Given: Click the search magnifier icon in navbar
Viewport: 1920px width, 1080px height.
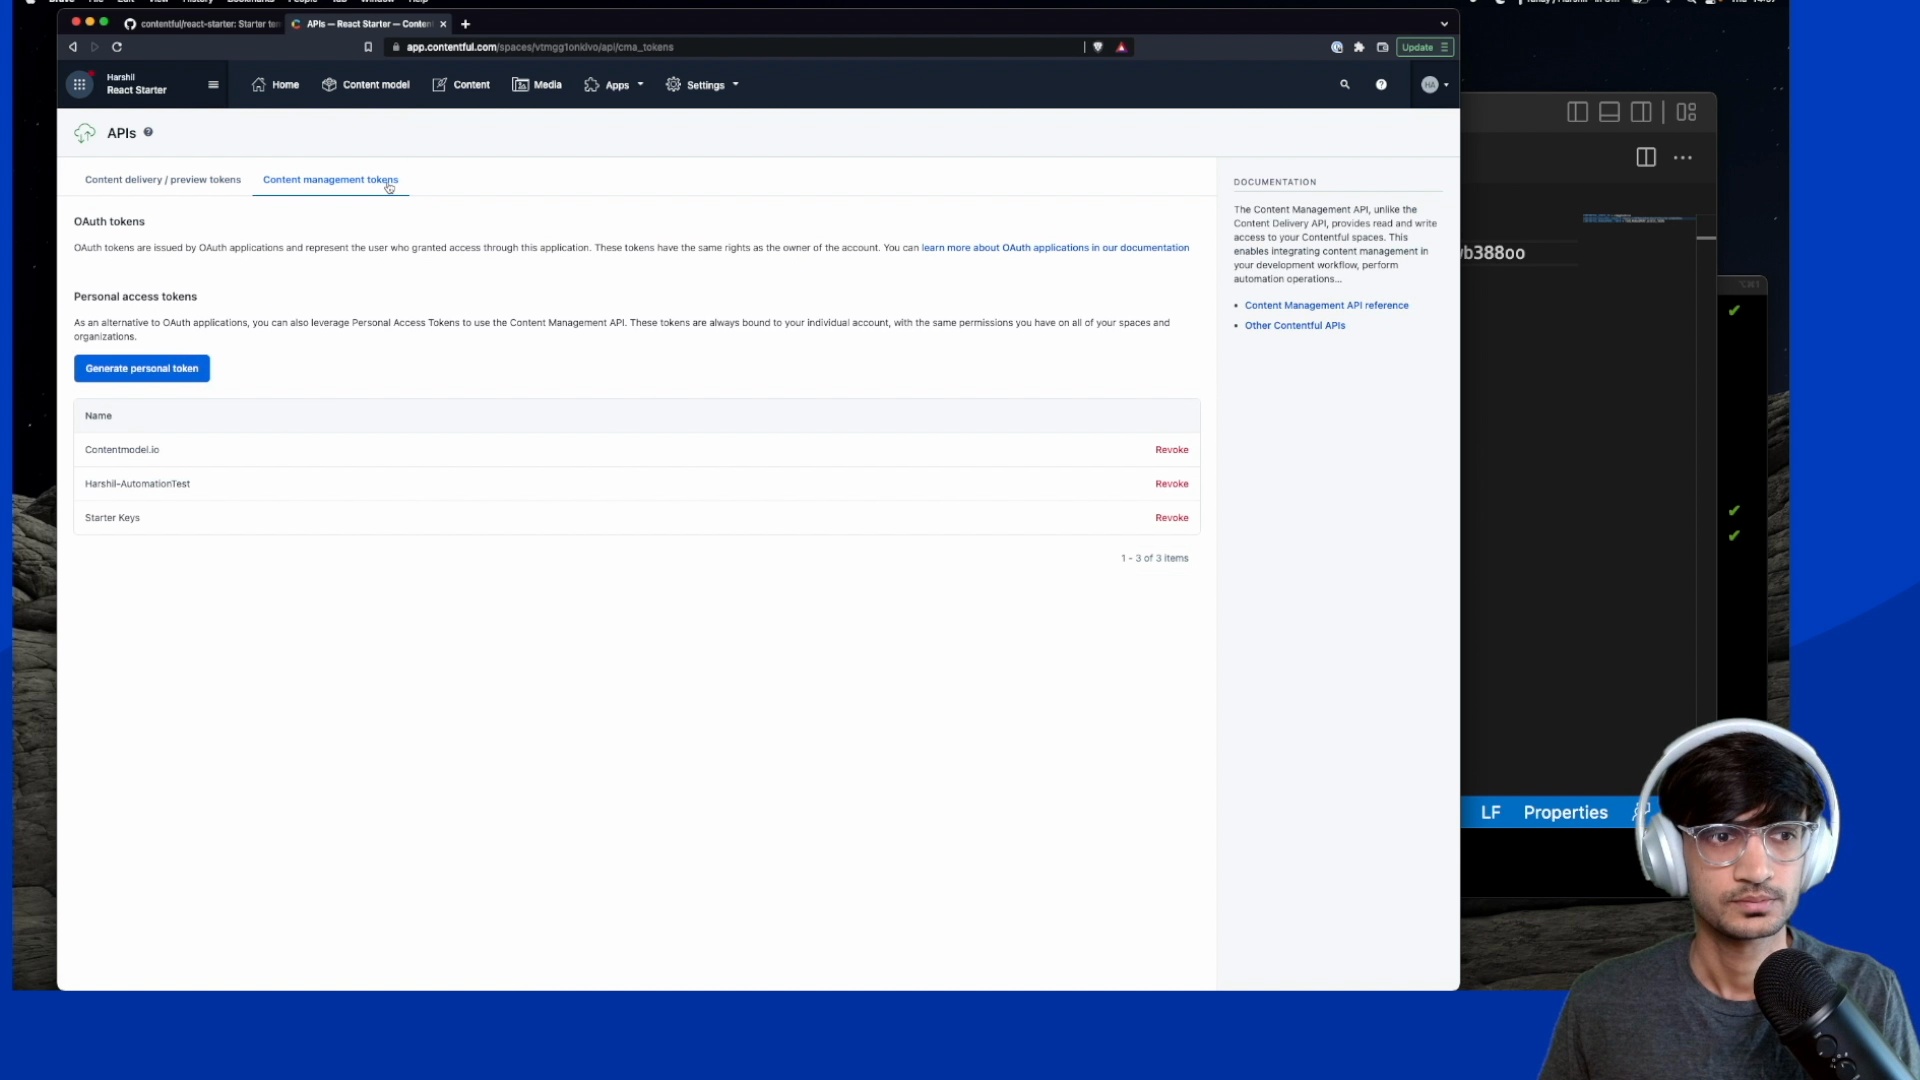Looking at the screenshot, I should coord(1344,85).
